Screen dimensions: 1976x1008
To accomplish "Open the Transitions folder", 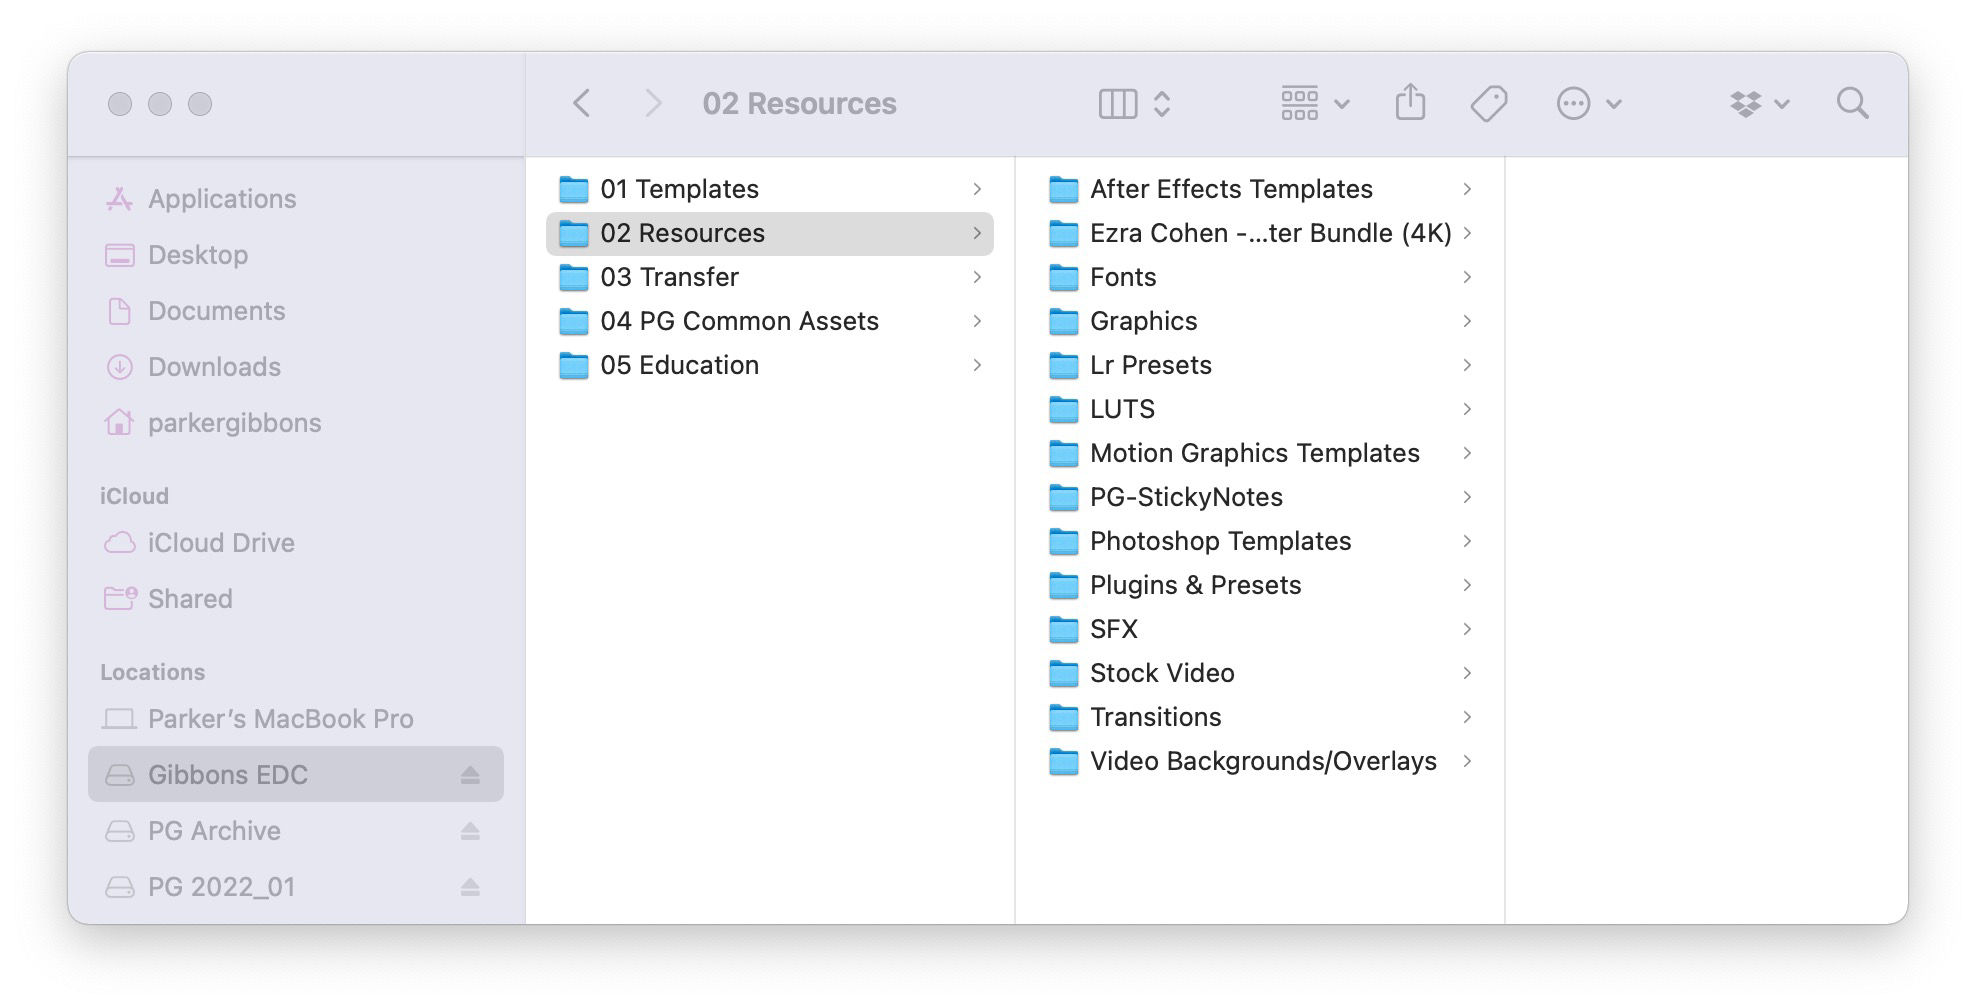I will [x=1260, y=717].
